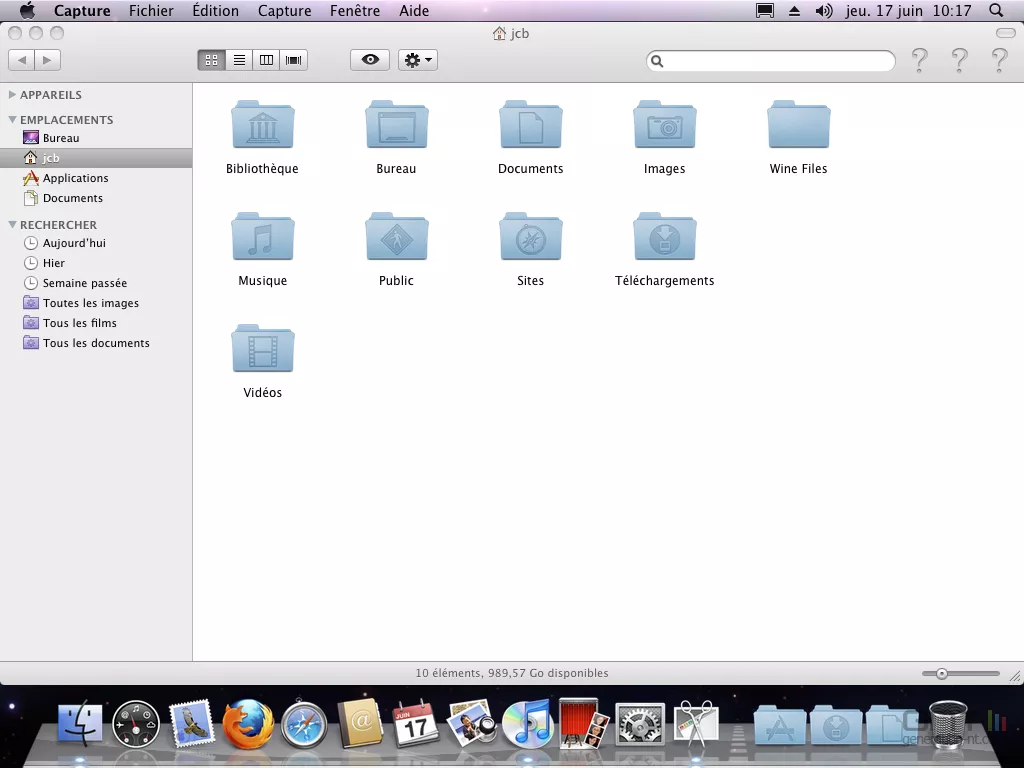1024x768 pixels.
Task: Click the Quick Look eye button
Action: 370,60
